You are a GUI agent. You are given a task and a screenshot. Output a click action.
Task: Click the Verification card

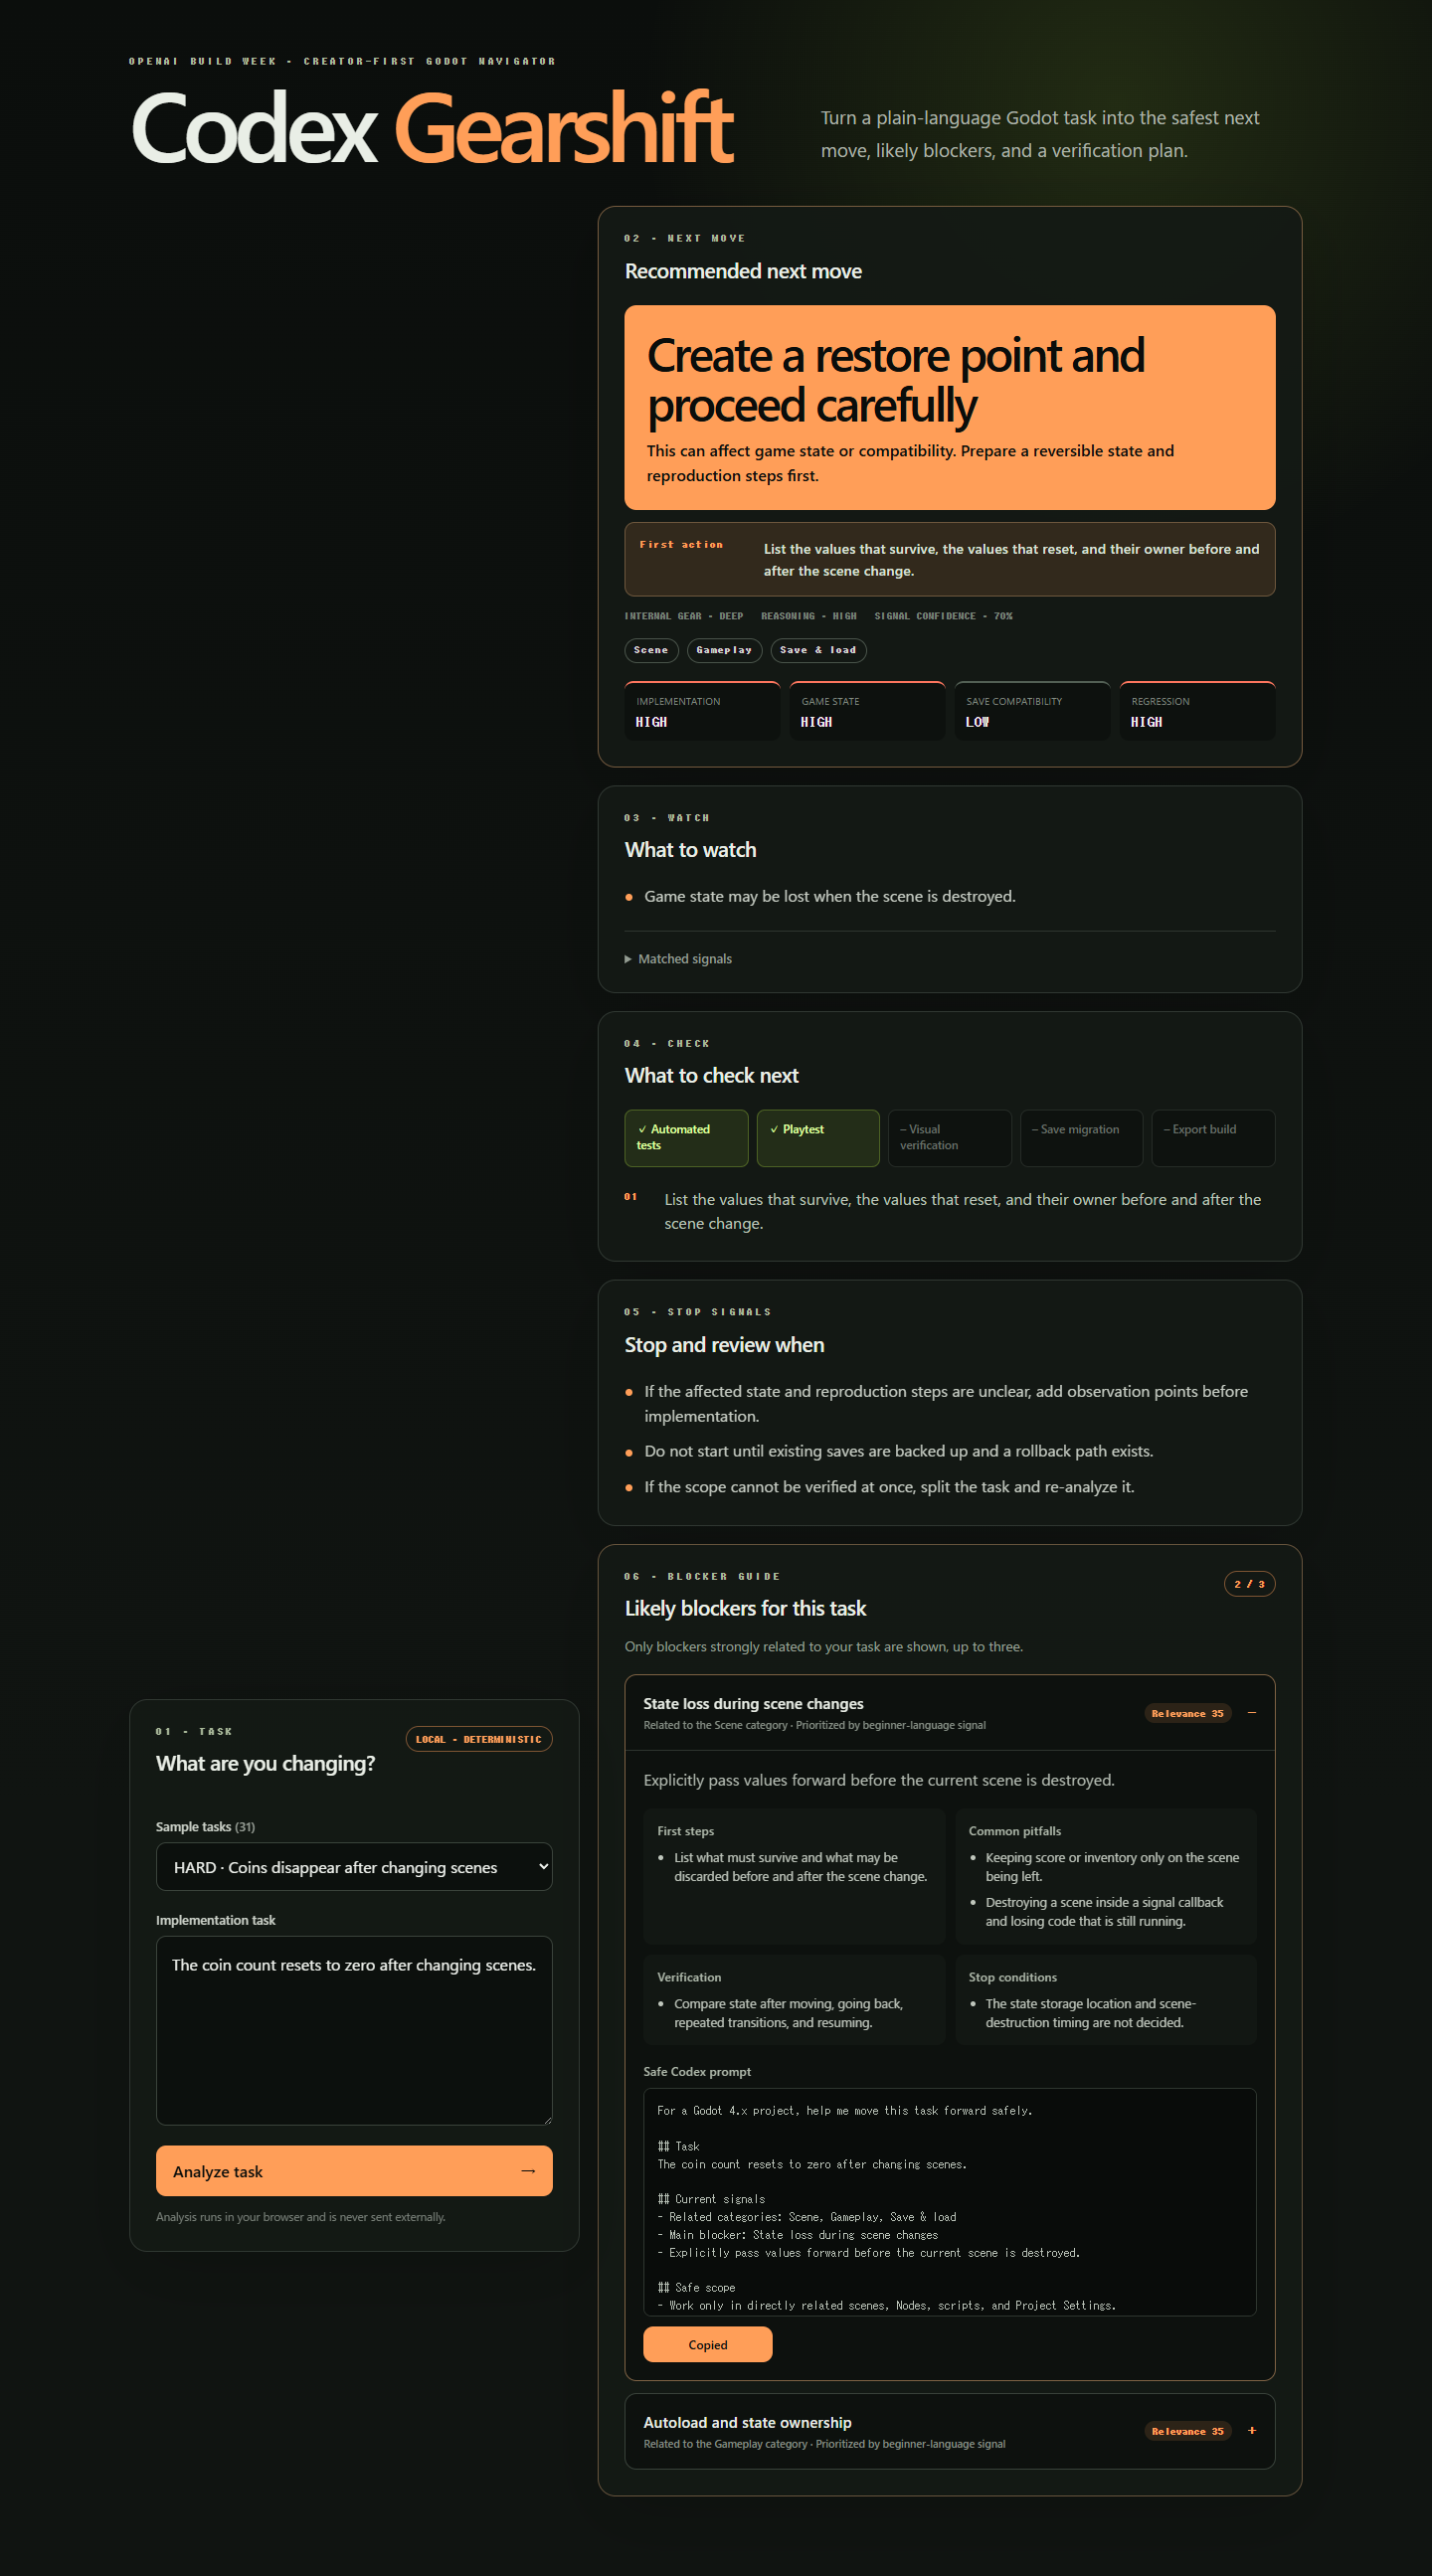pyautogui.click(x=794, y=1999)
